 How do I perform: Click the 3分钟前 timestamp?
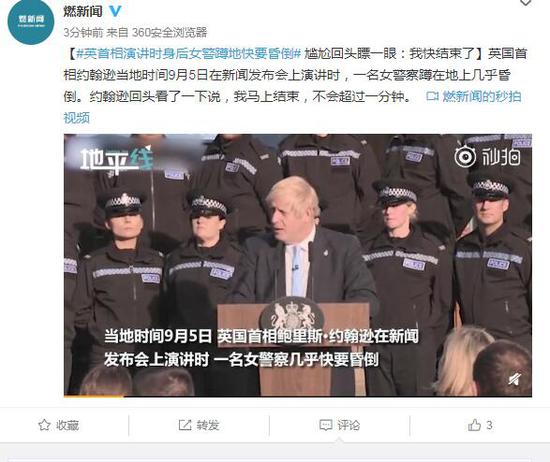(83, 32)
